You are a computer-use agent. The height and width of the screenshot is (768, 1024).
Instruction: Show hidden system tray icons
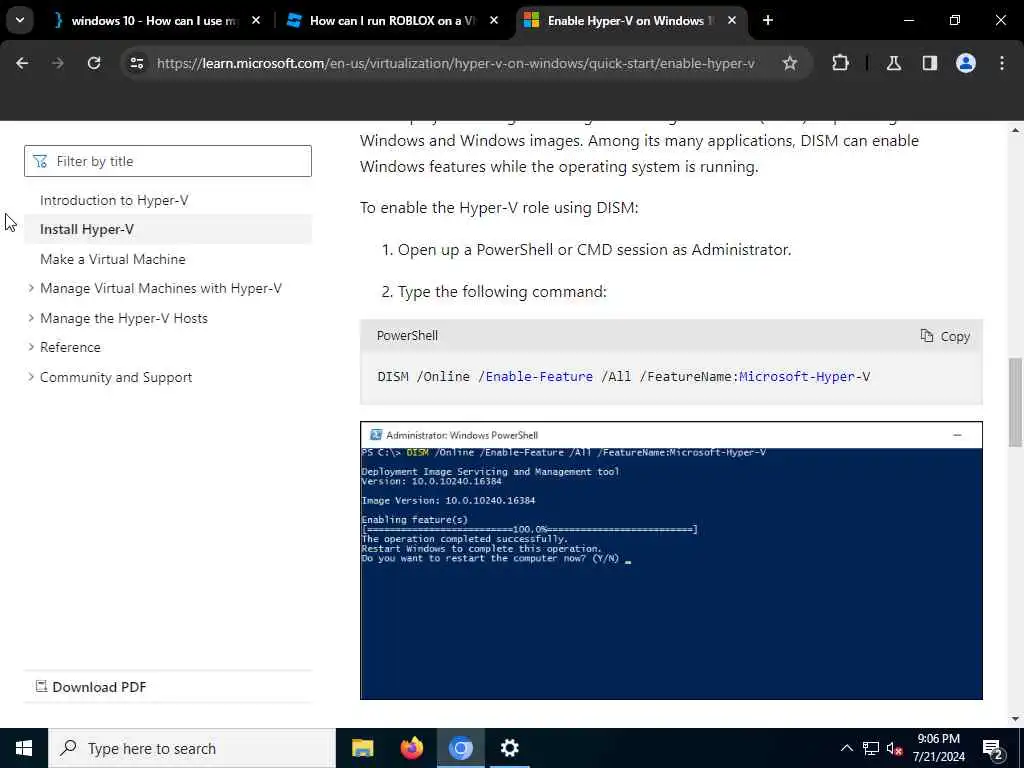pyautogui.click(x=846, y=748)
